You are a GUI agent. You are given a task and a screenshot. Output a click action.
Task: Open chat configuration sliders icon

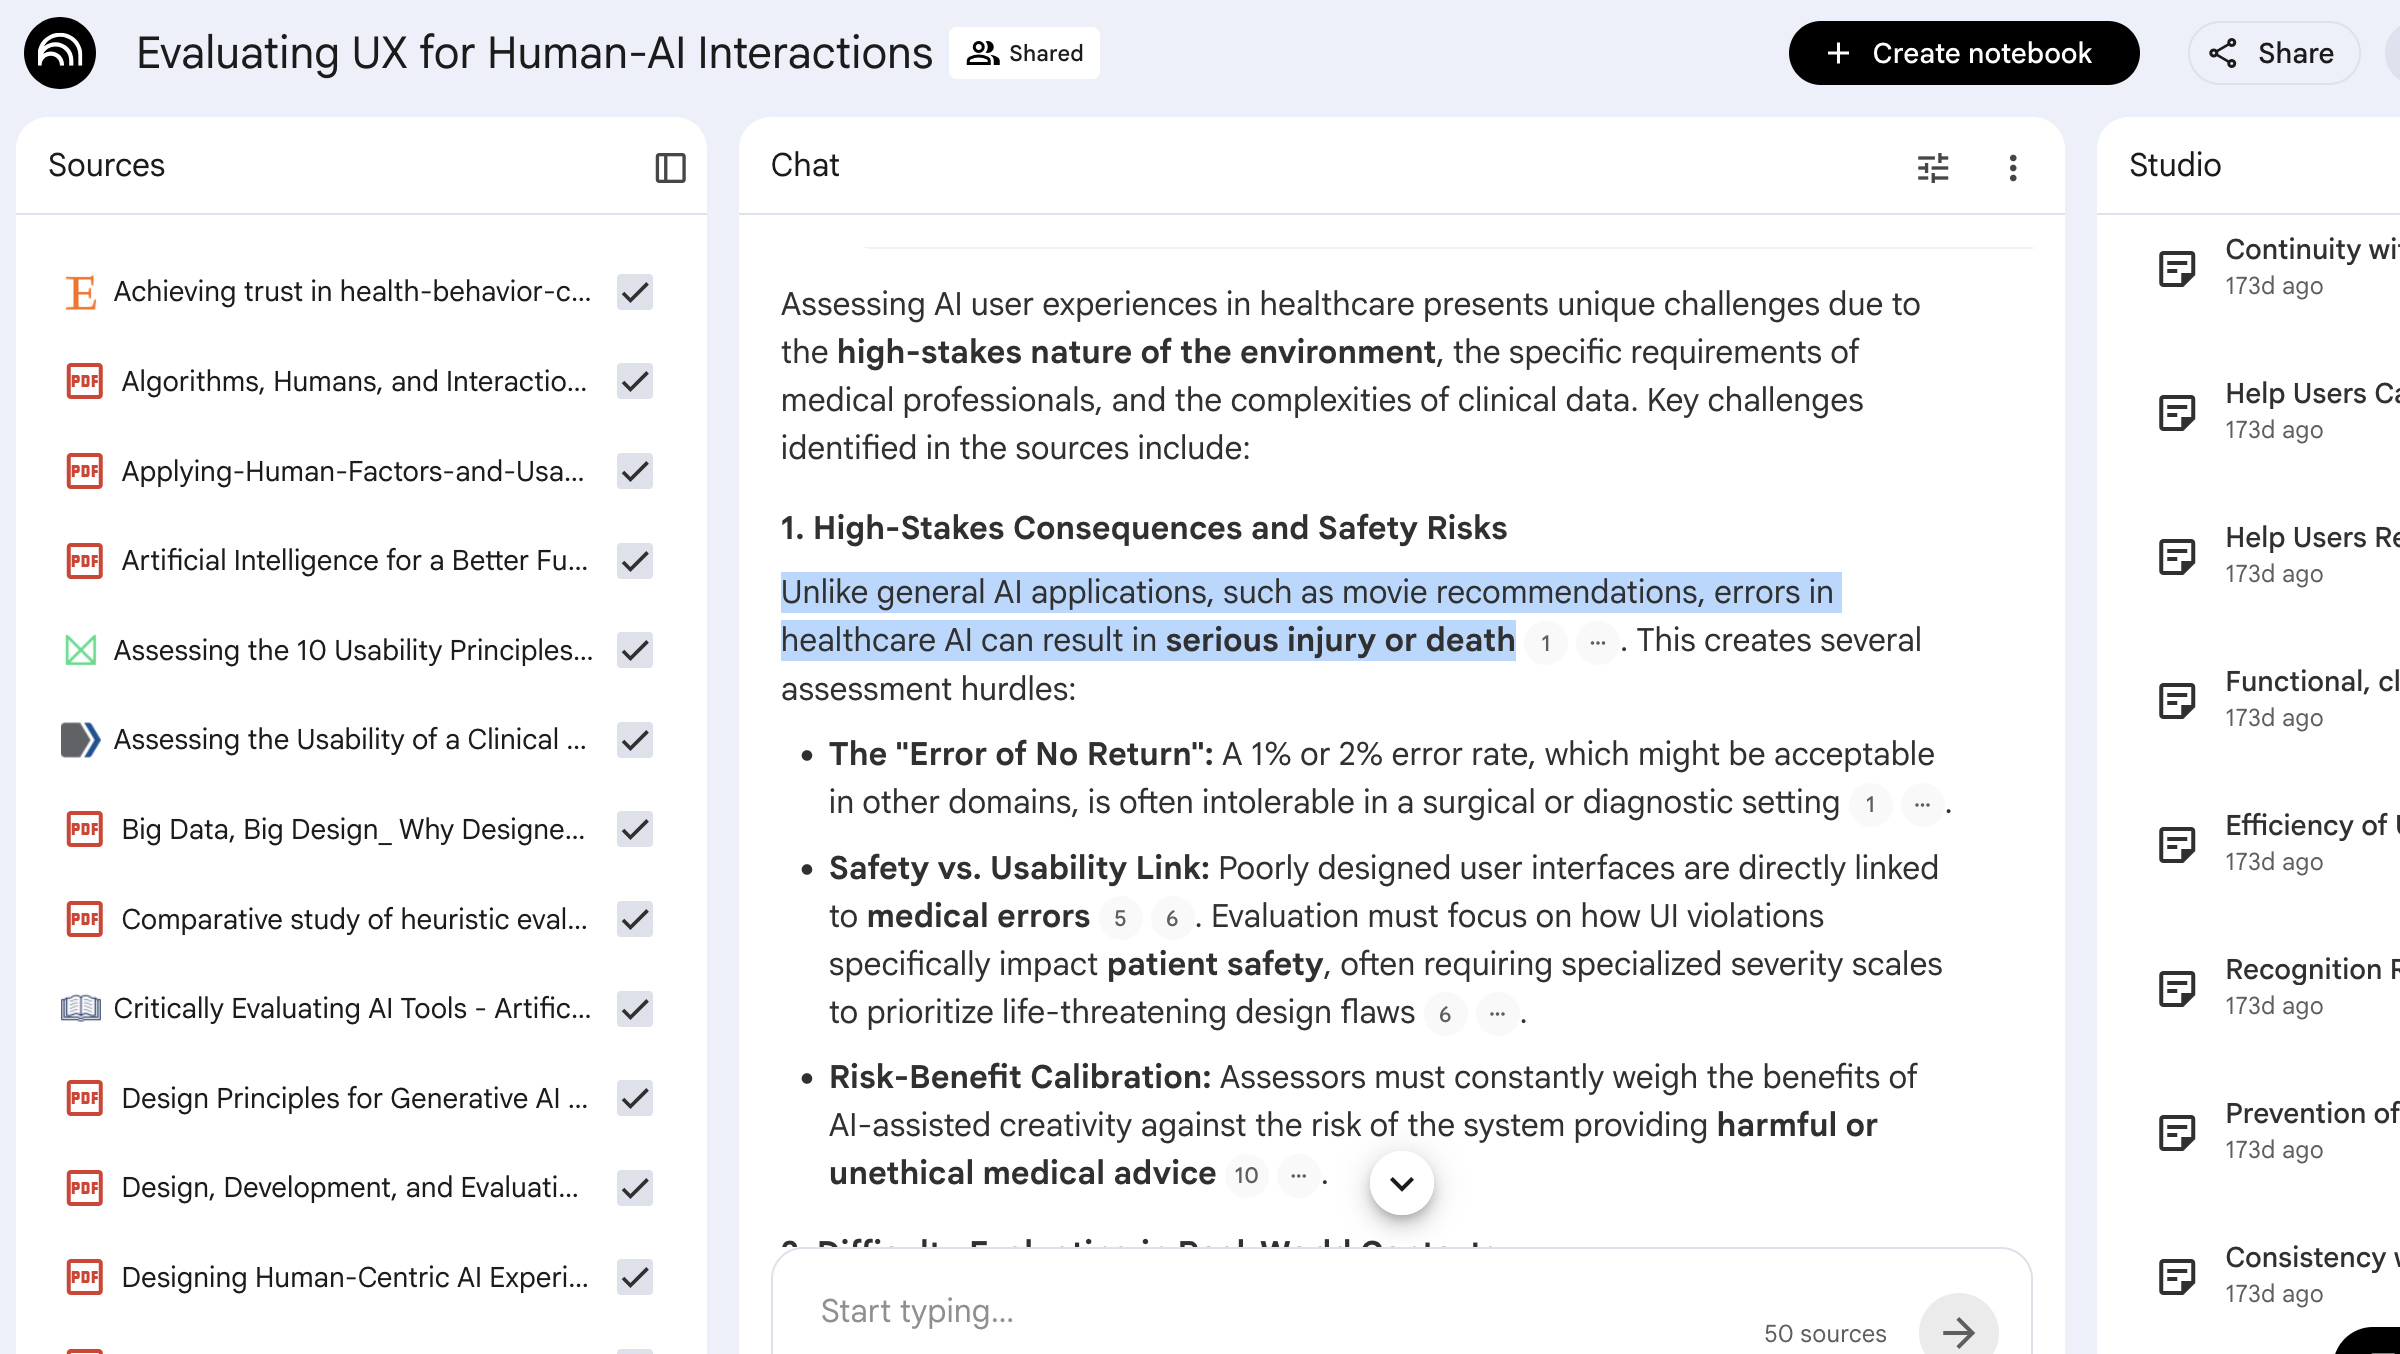1933,167
